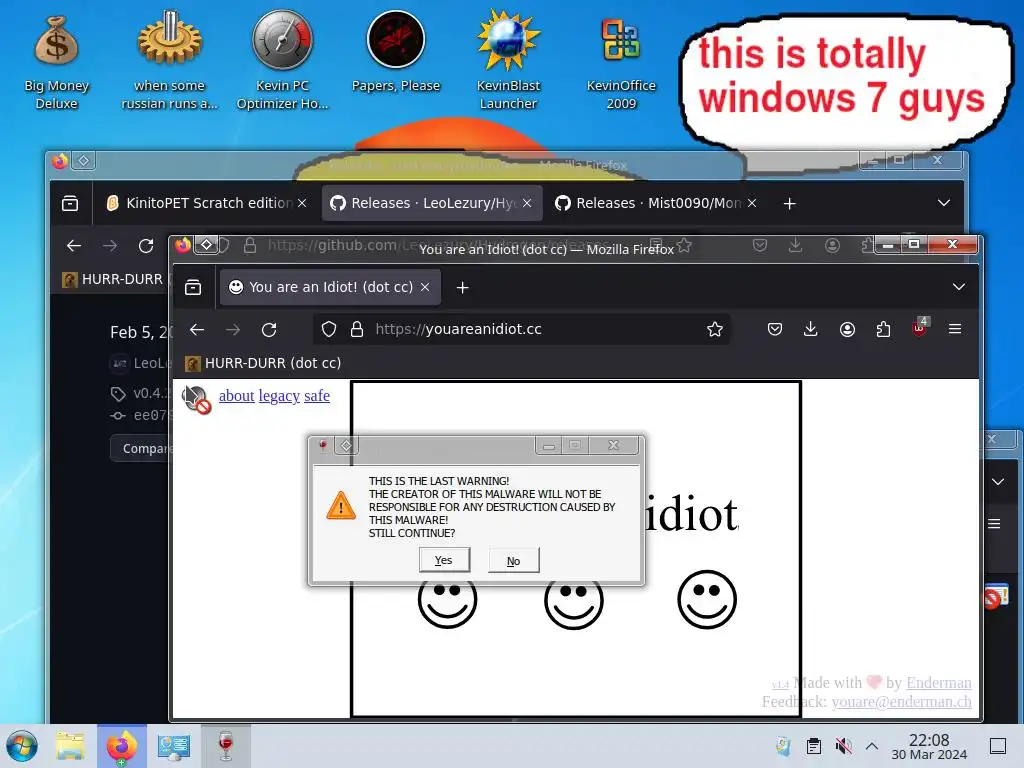Viewport: 1024px width, 768px height.
Task: Bookmark youareanidiot.cc with the star icon
Action: (x=714, y=329)
